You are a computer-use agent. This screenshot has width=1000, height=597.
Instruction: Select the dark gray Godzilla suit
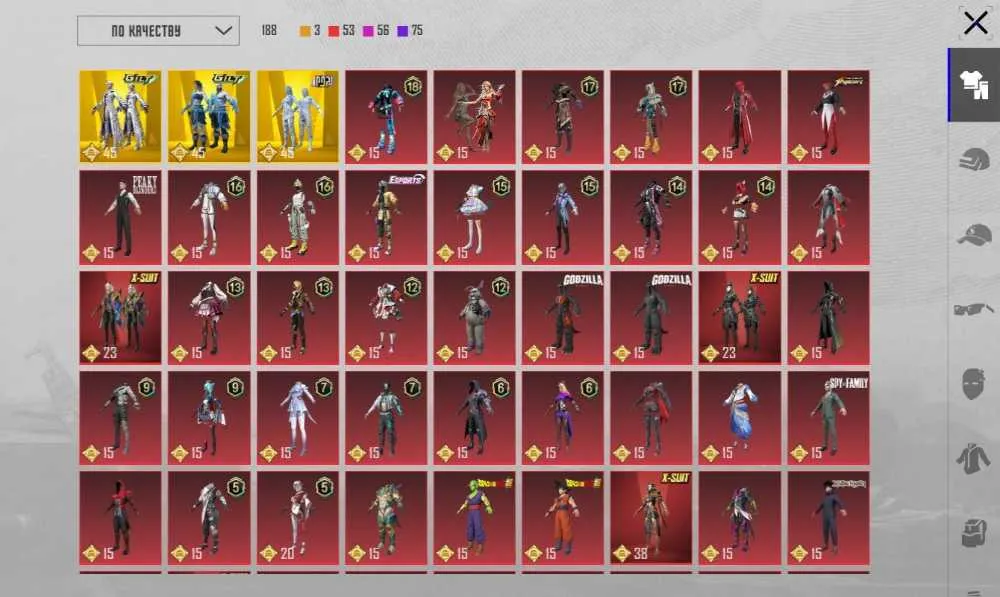(x=651, y=318)
